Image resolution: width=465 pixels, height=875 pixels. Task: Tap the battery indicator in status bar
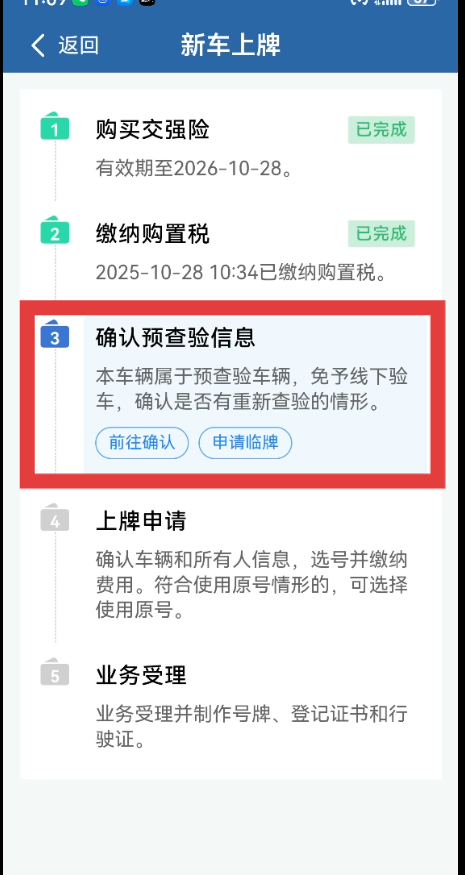[424, 2]
